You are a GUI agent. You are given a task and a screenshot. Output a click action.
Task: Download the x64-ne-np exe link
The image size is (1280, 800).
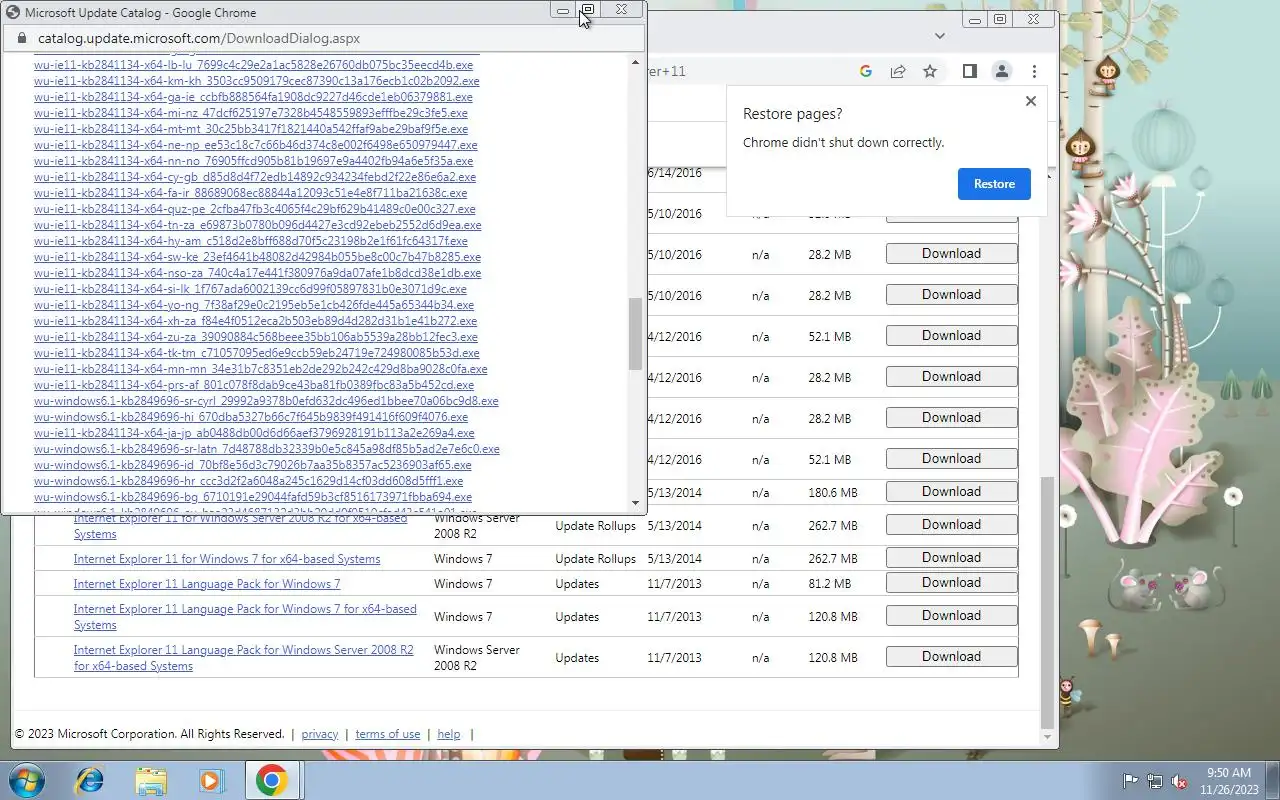(x=255, y=145)
